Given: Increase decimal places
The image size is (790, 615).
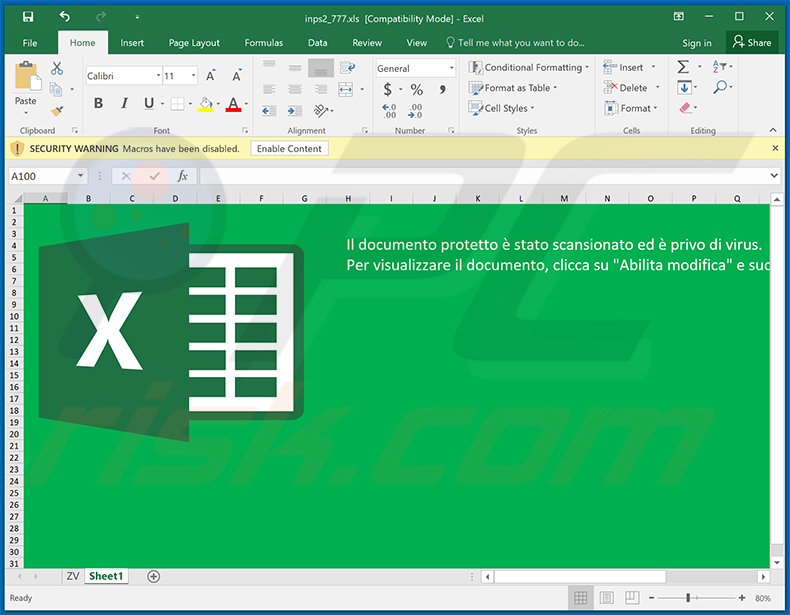Looking at the screenshot, I should 389,111.
